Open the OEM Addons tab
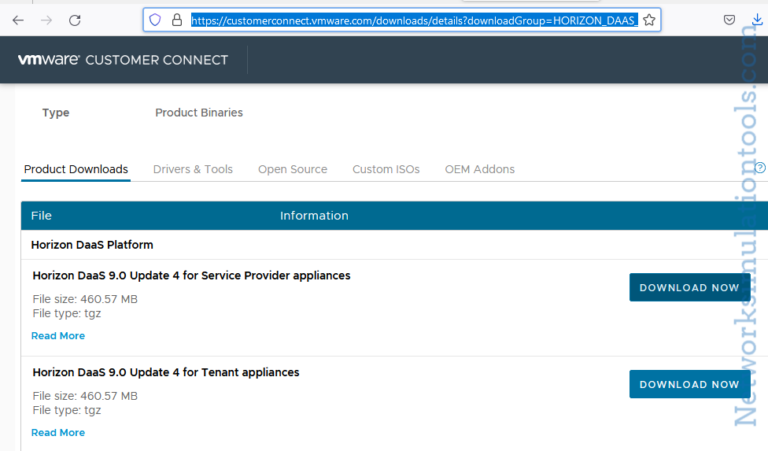This screenshot has width=768, height=451. pyautogui.click(x=479, y=169)
